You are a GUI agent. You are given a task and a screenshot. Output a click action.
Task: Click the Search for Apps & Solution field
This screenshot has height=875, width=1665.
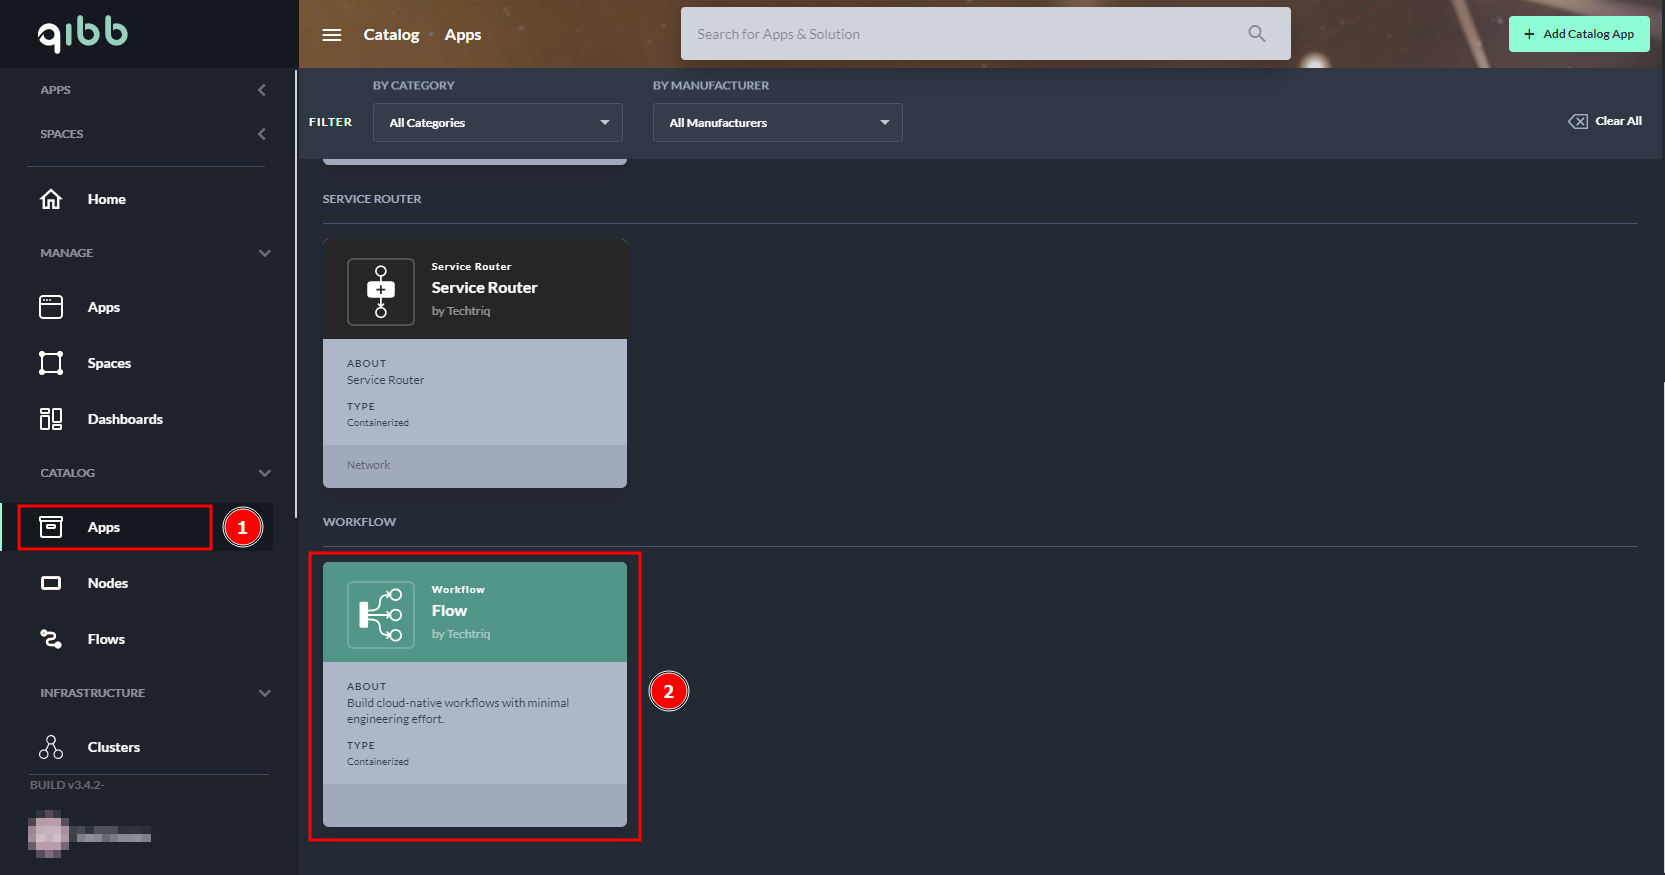coord(960,34)
